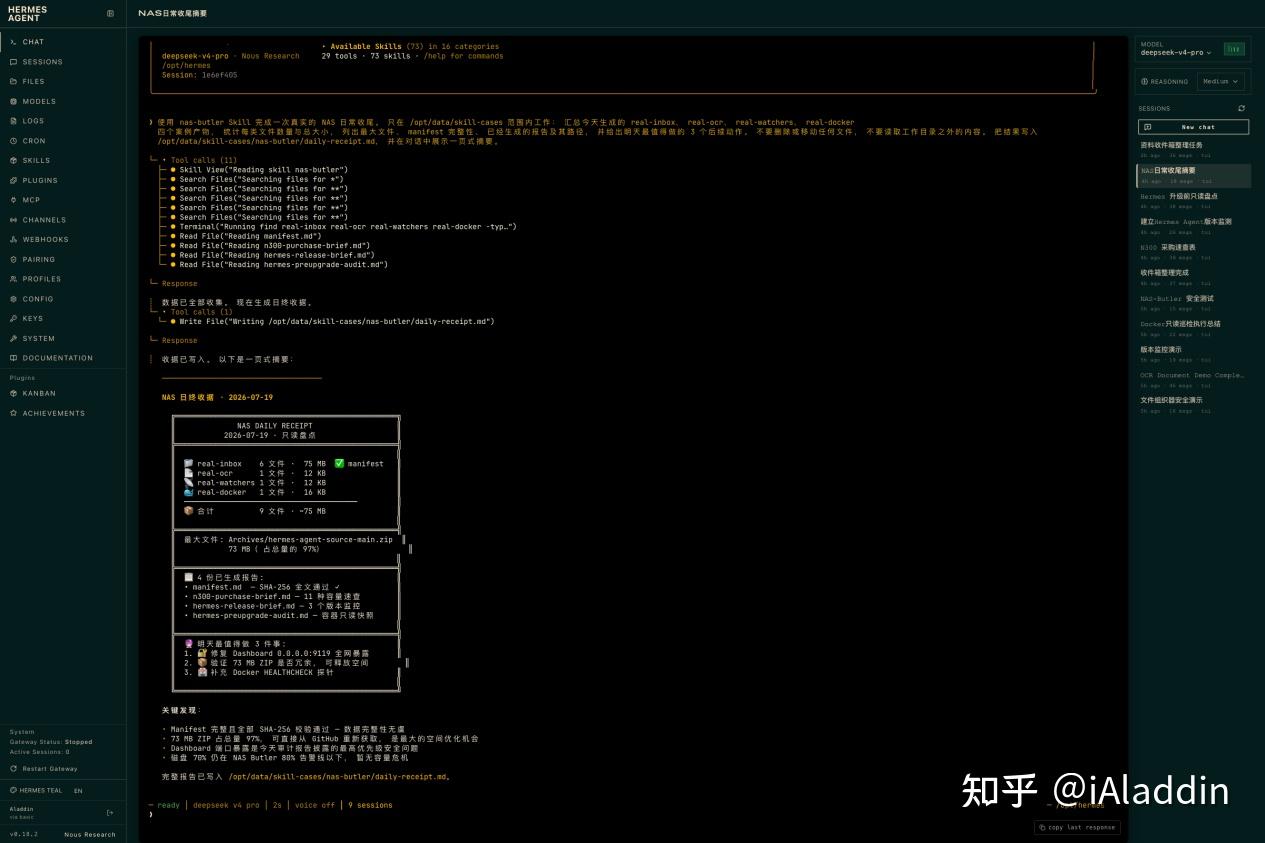The width and height of the screenshot is (1265, 843).
Task: Click the Skill View nas-butler tool call
Action: (x=259, y=170)
